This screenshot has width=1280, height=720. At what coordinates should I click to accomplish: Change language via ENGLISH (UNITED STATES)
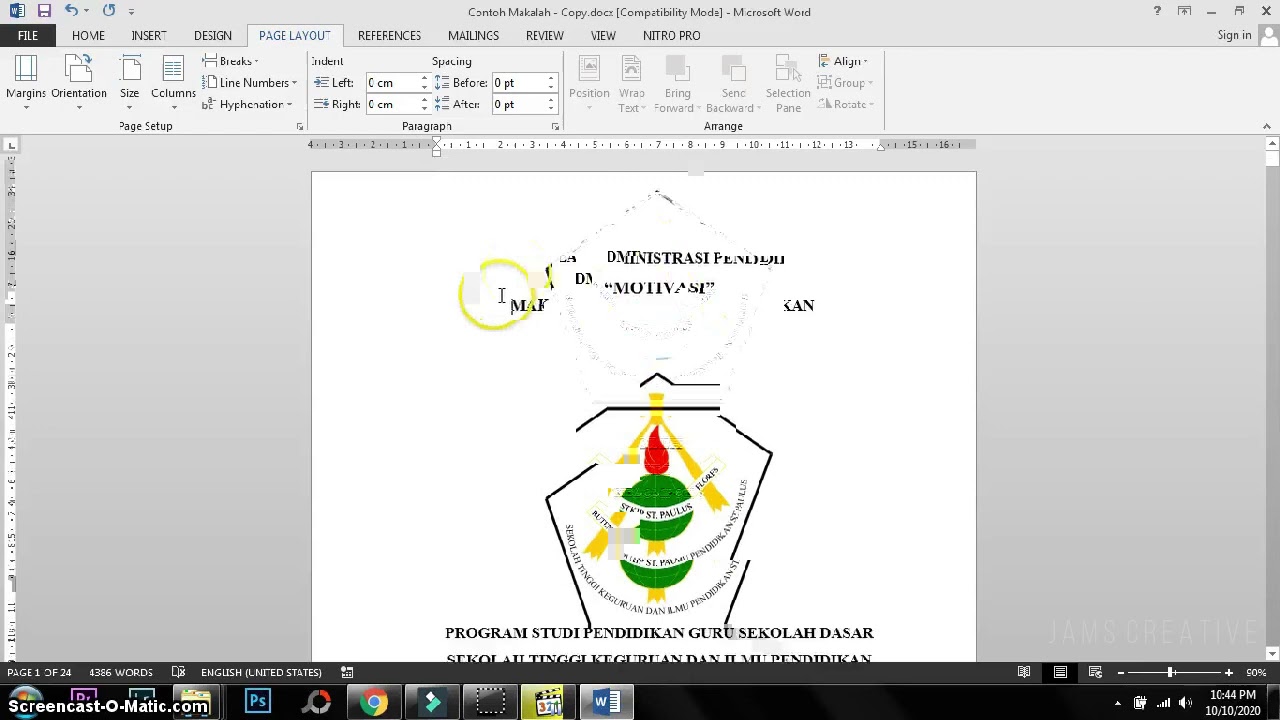point(261,672)
